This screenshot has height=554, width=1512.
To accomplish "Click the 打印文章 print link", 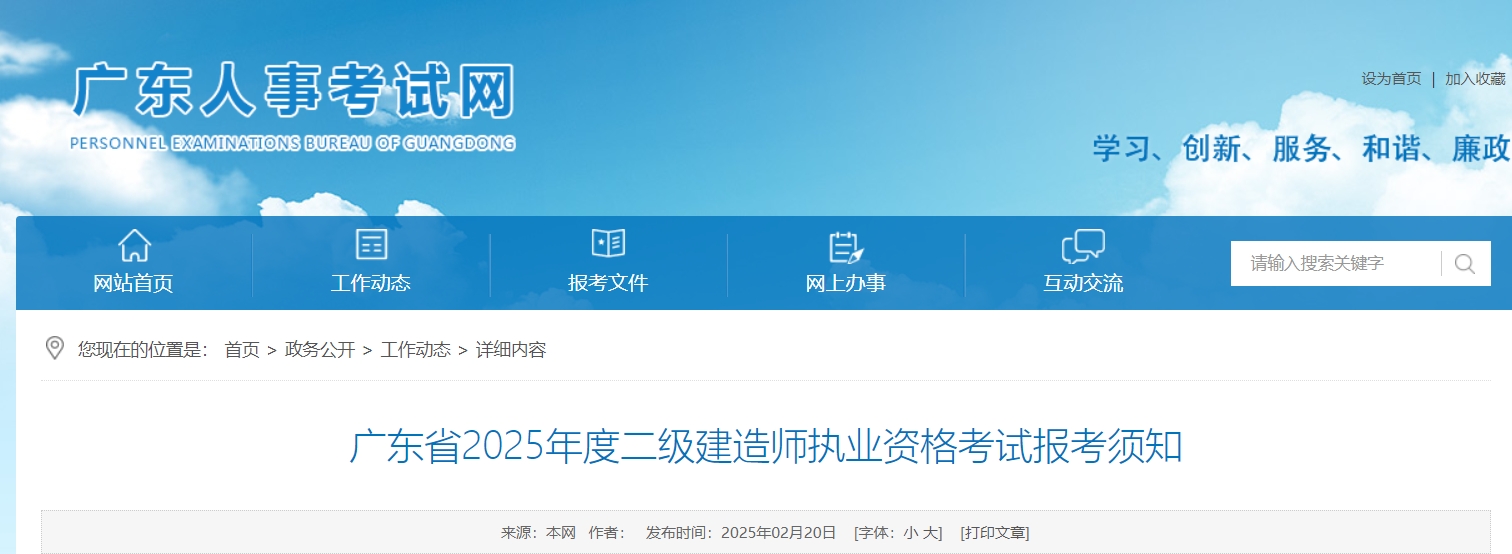I will [994, 533].
